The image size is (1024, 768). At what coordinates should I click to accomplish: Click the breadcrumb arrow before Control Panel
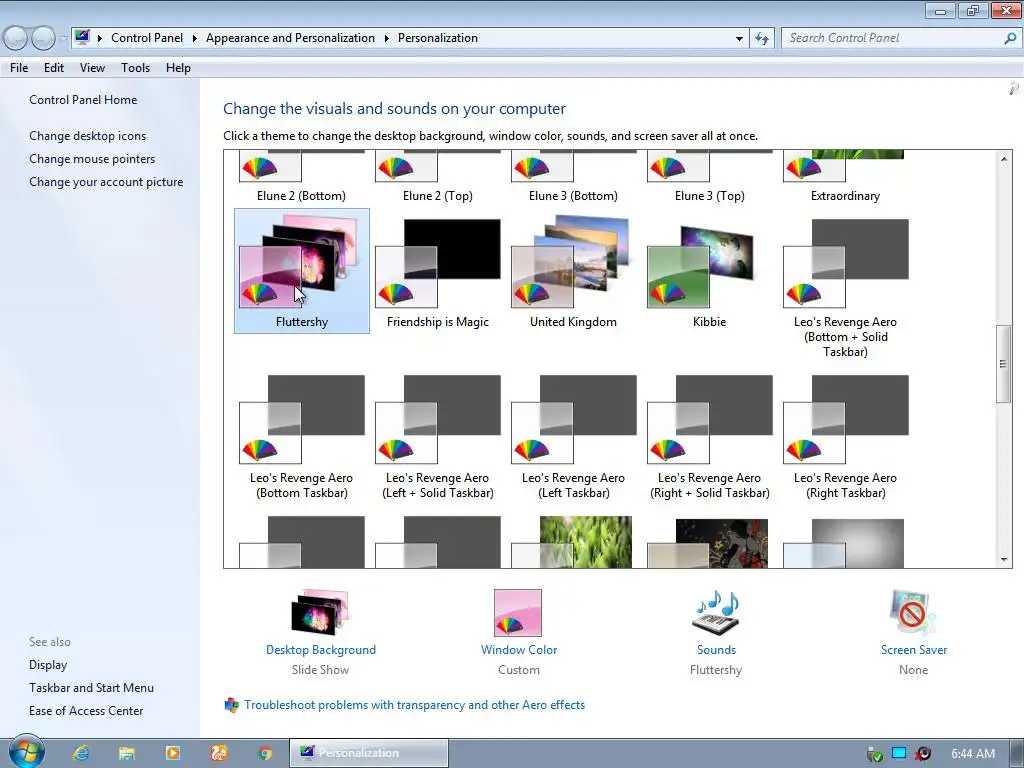tap(100, 39)
